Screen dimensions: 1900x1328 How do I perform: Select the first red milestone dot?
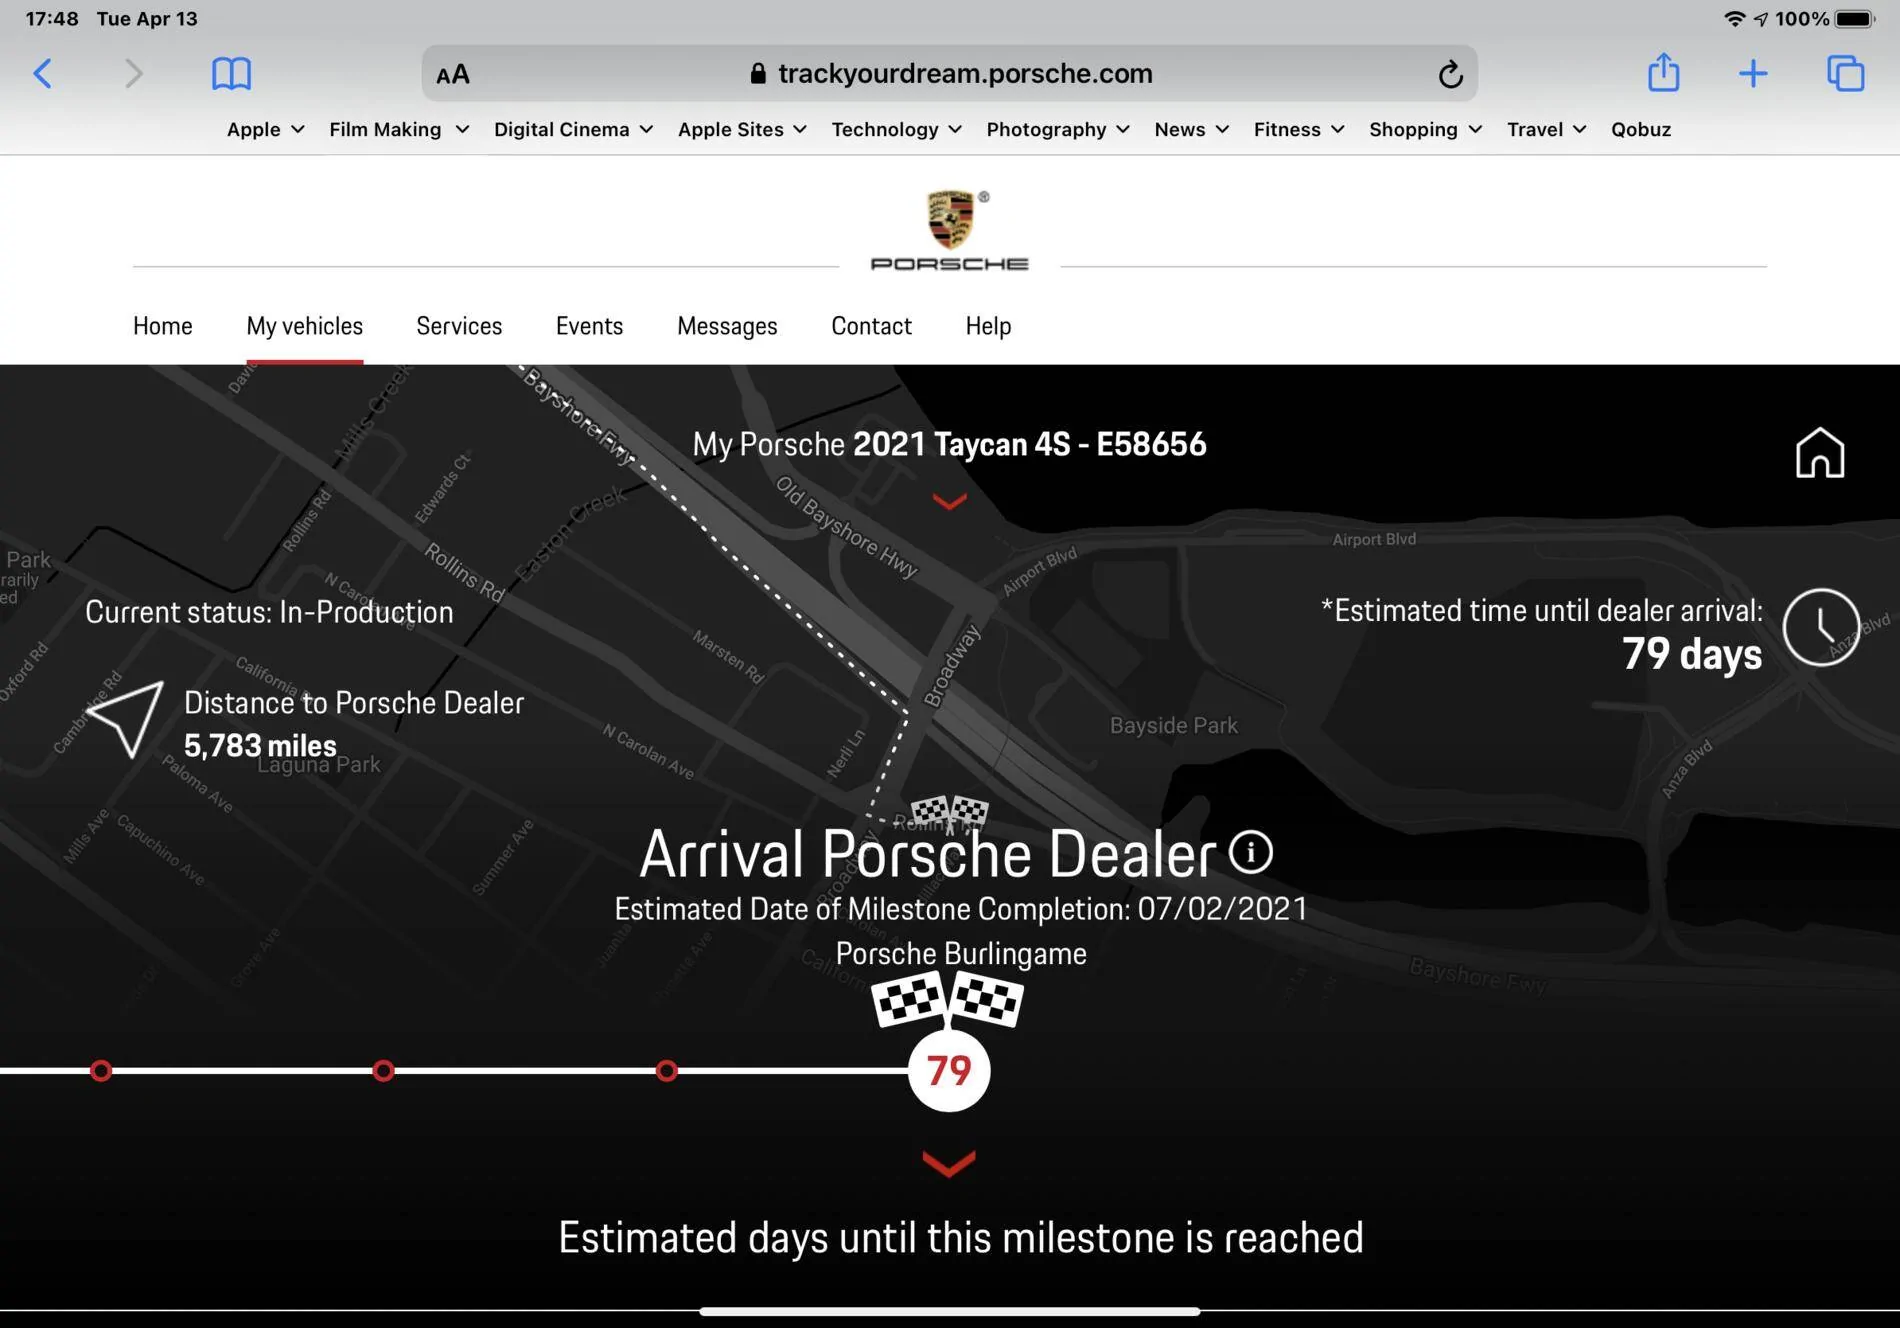click(x=101, y=1071)
